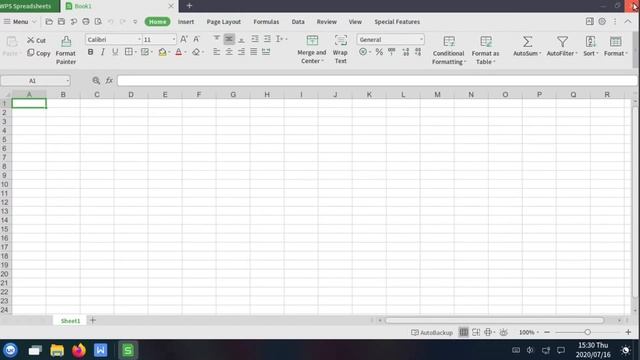640x360 pixels.
Task: Apply cell borders with the borders icon
Action: tap(129, 52)
